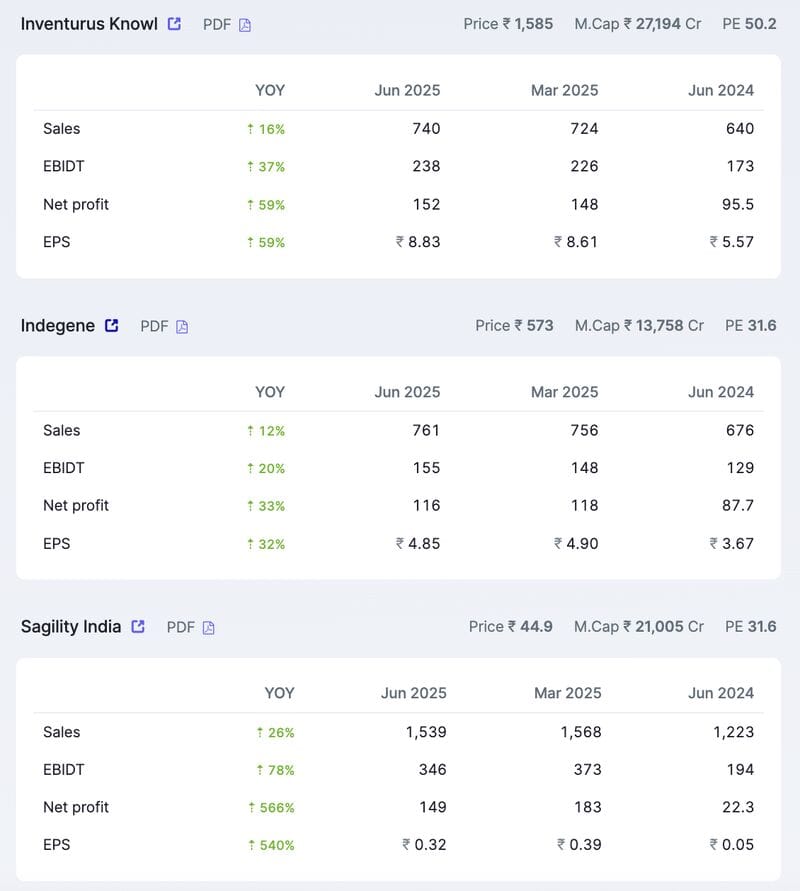Image resolution: width=800 pixels, height=891 pixels.
Task: Open external link icon beside Indegene
Action: pyautogui.click(x=112, y=325)
